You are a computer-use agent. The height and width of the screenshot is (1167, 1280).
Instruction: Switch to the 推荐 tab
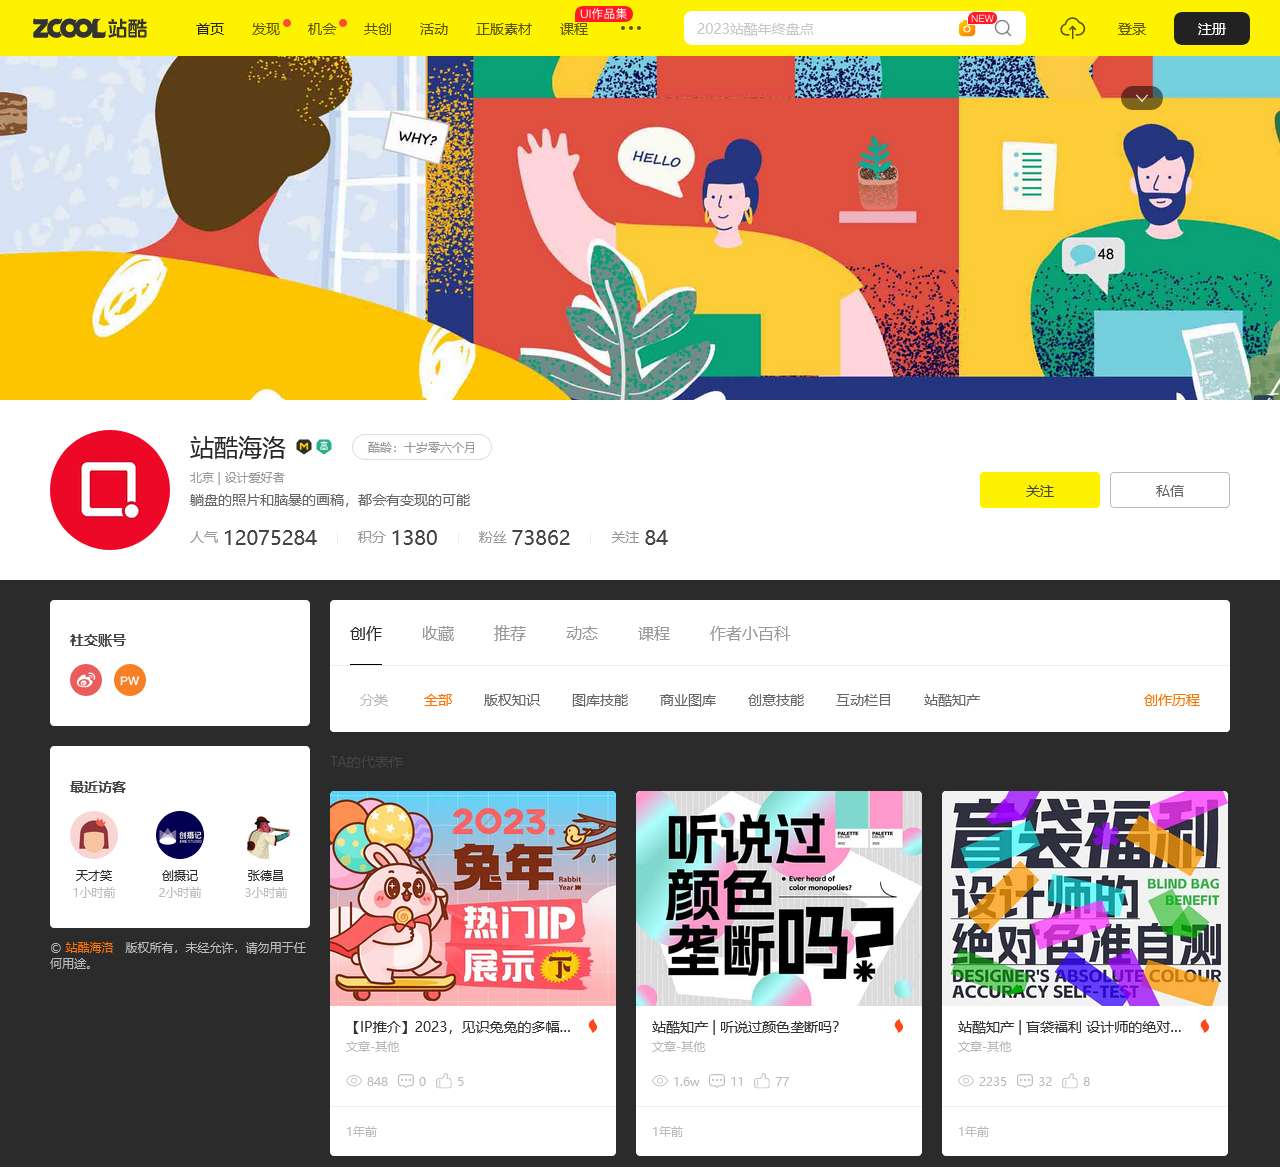coord(510,633)
